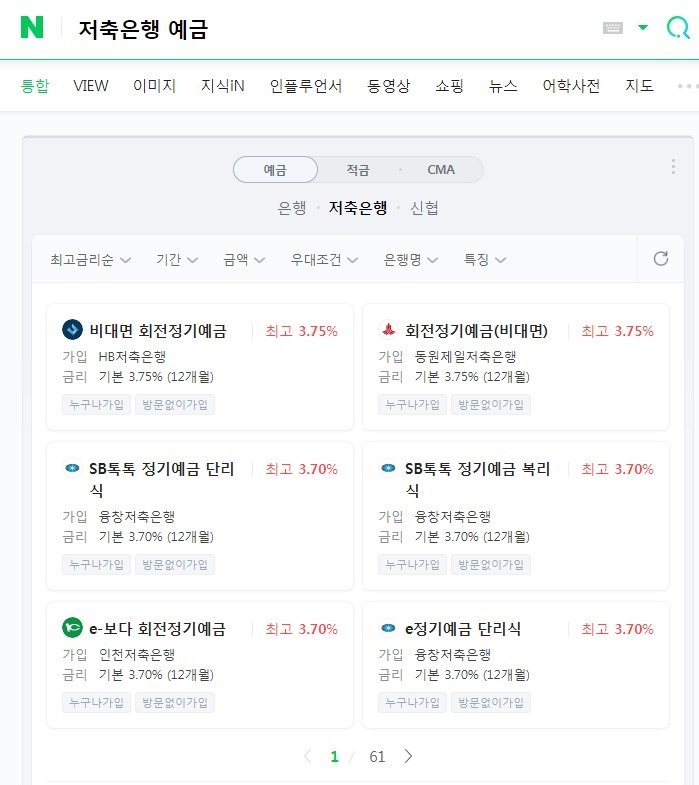699x785 pixels.
Task: Go to next page arrow
Action: (x=409, y=756)
